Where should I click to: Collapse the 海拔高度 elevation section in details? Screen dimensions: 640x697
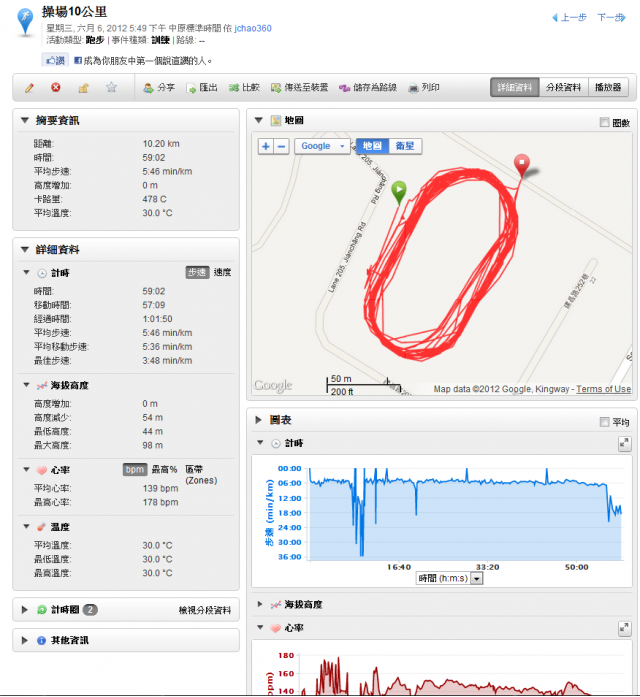click(x=26, y=385)
